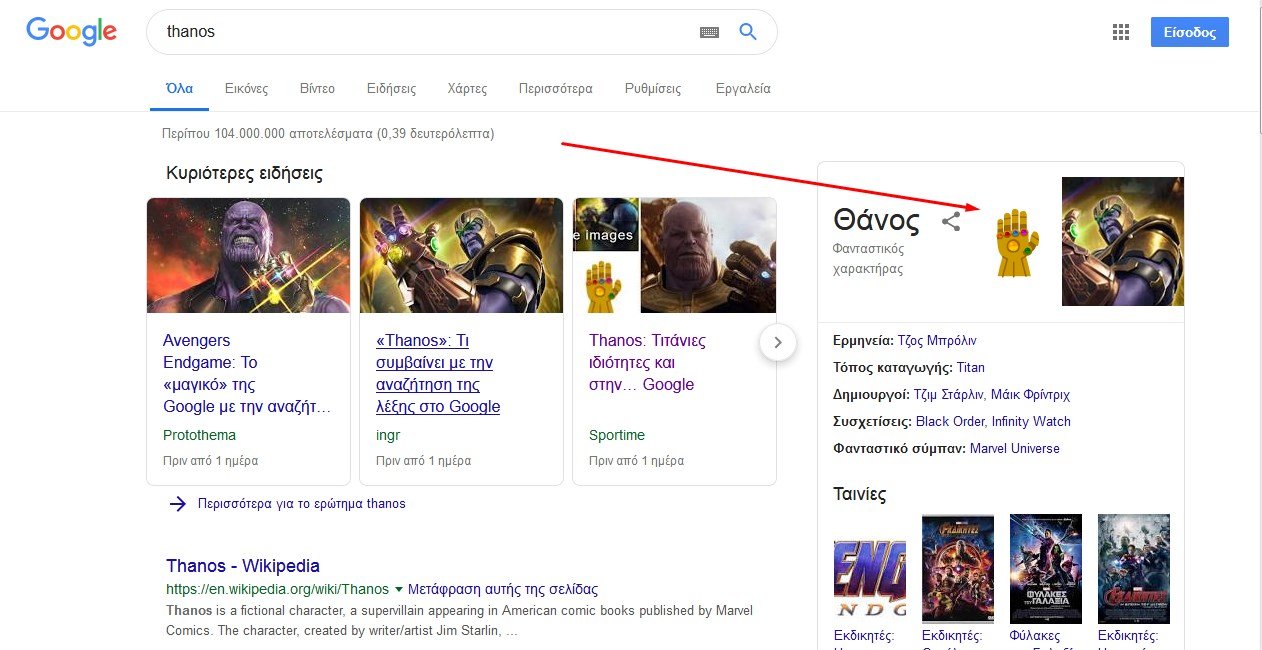Open the Βίντεο tab

317,88
